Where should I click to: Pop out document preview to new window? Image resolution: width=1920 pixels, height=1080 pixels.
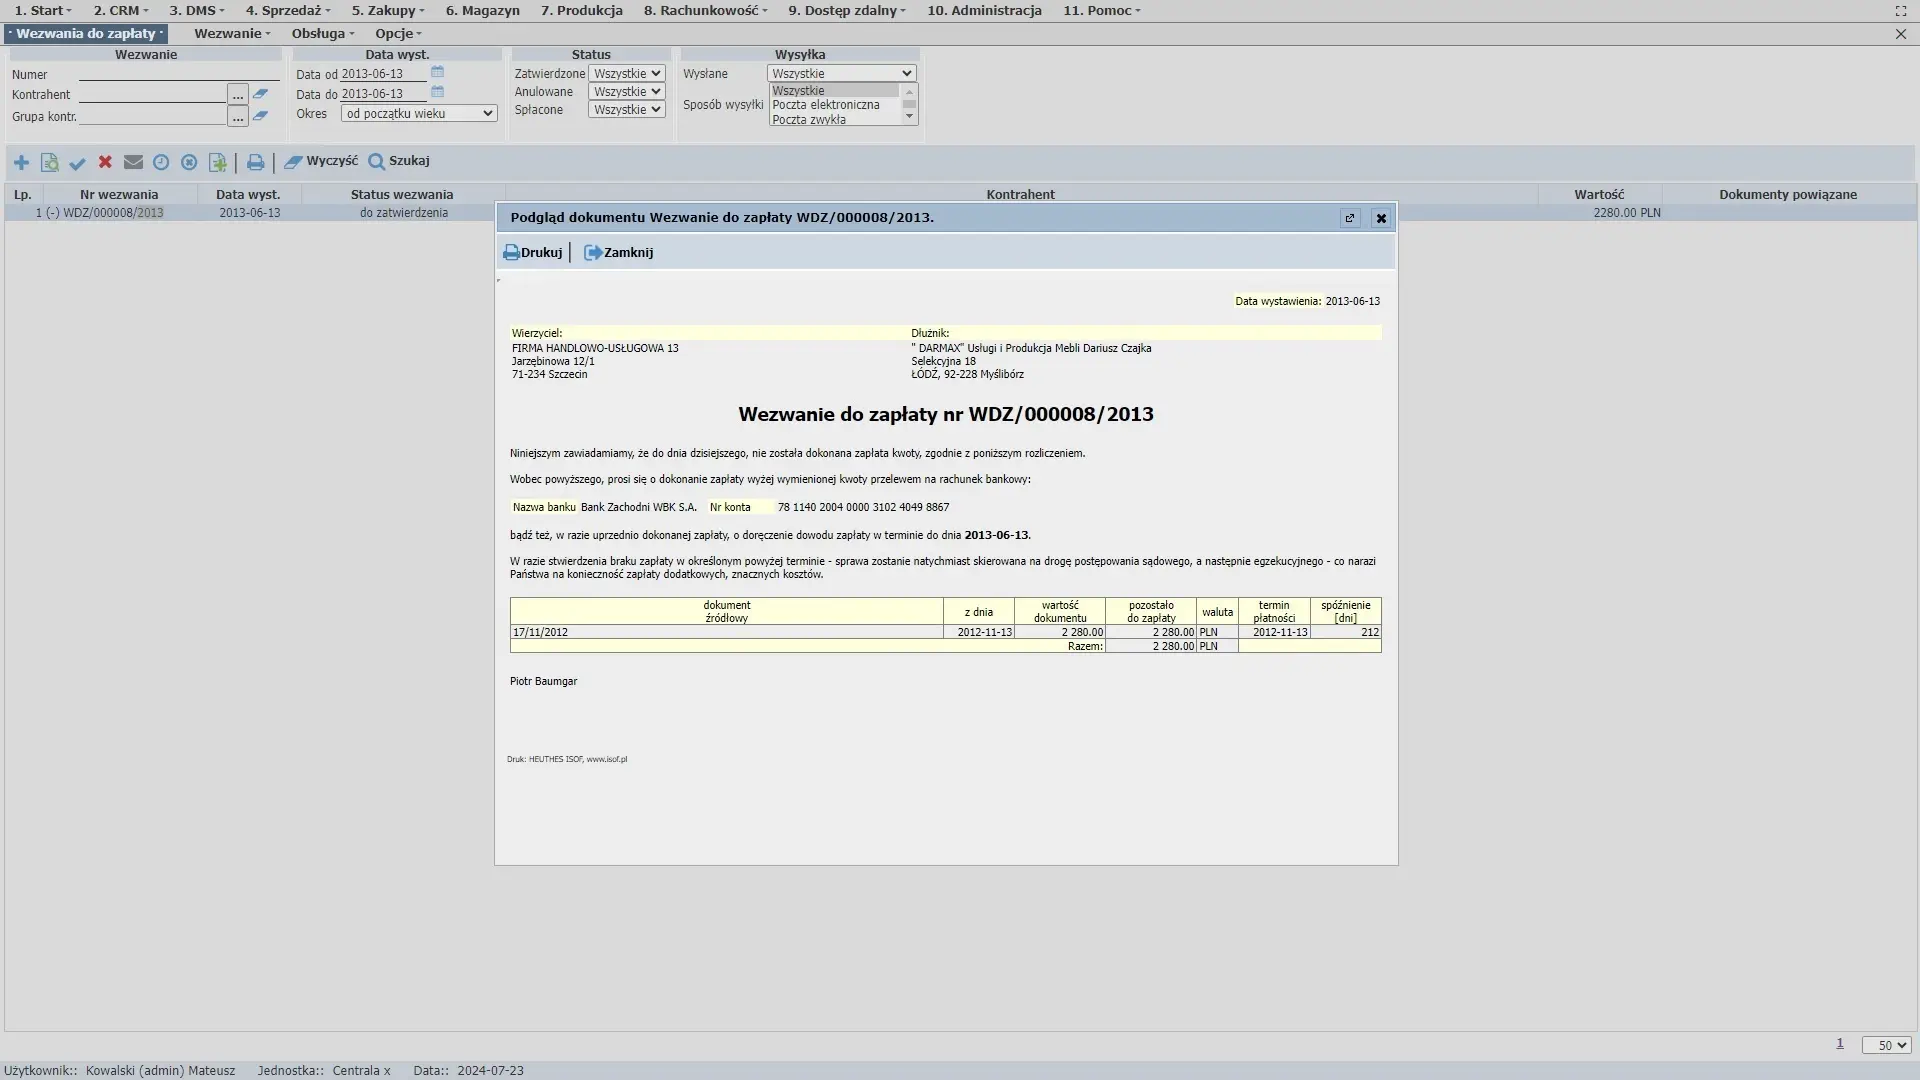click(1349, 218)
